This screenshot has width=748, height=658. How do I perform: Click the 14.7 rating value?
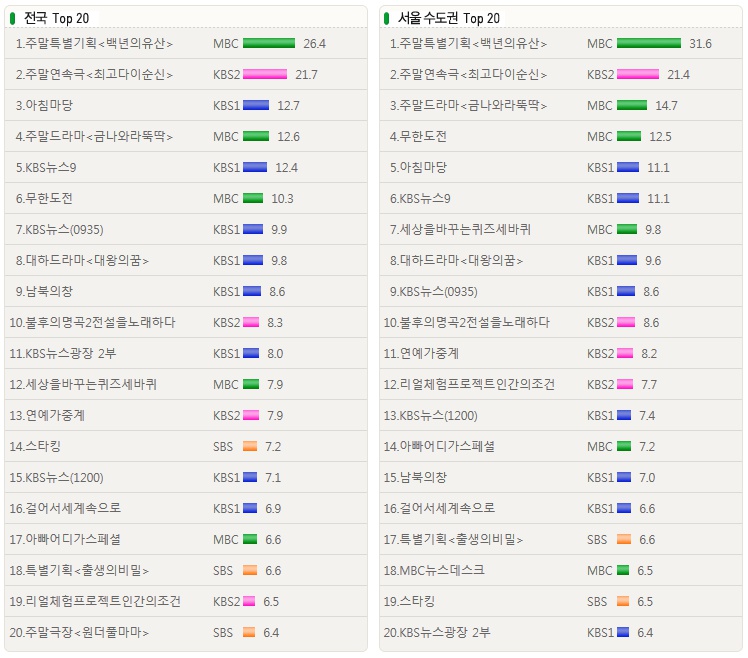pos(666,106)
